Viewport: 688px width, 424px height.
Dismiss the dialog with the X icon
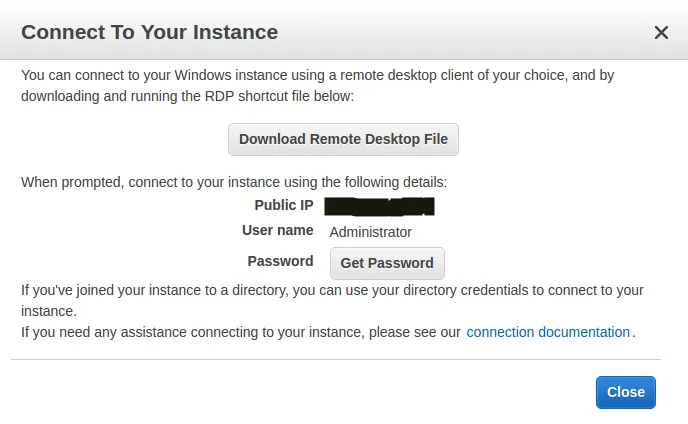661,32
